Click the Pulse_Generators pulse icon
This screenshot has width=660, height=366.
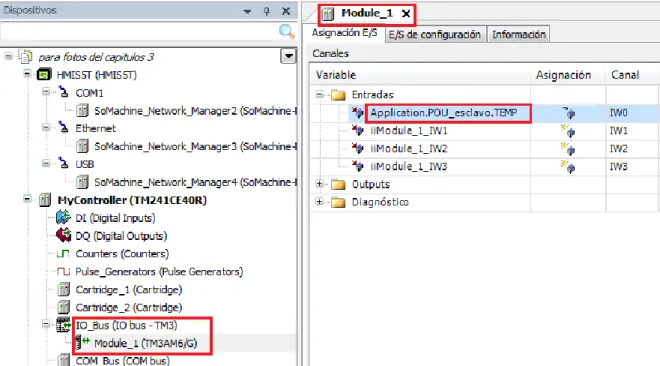[x=63, y=271]
